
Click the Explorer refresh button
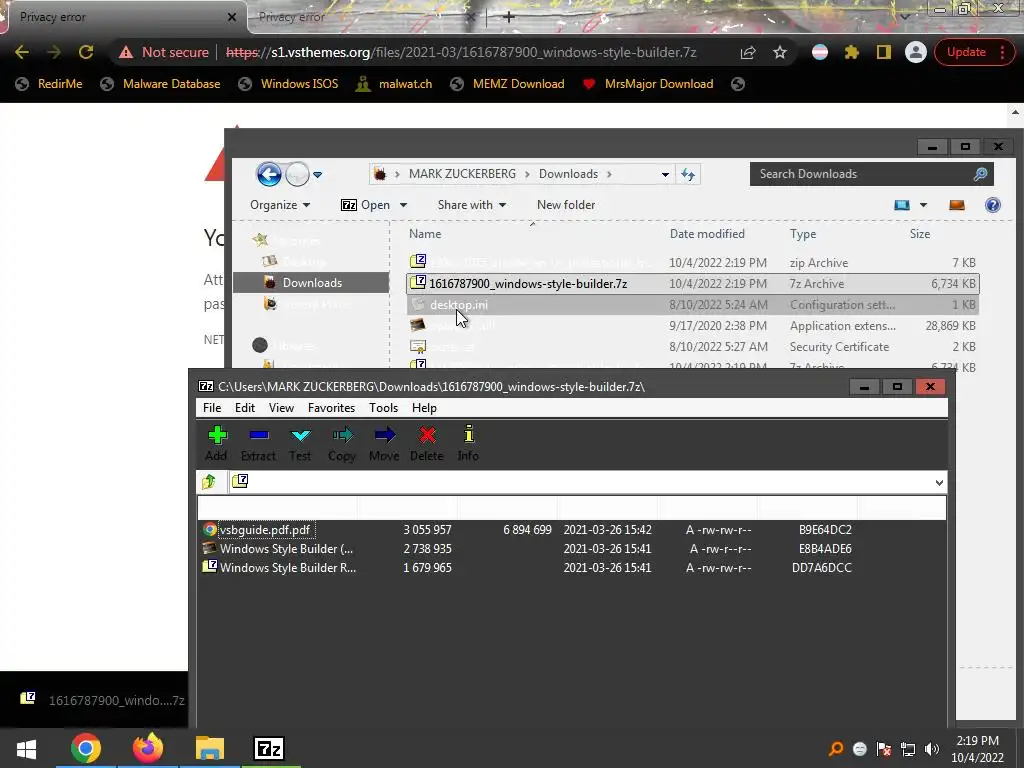(x=688, y=174)
